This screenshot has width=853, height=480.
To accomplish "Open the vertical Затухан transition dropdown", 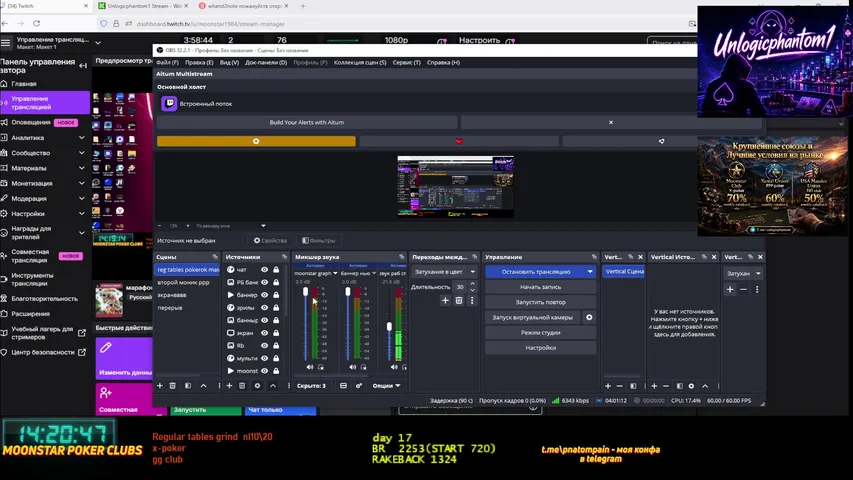I will click(x=743, y=274).
